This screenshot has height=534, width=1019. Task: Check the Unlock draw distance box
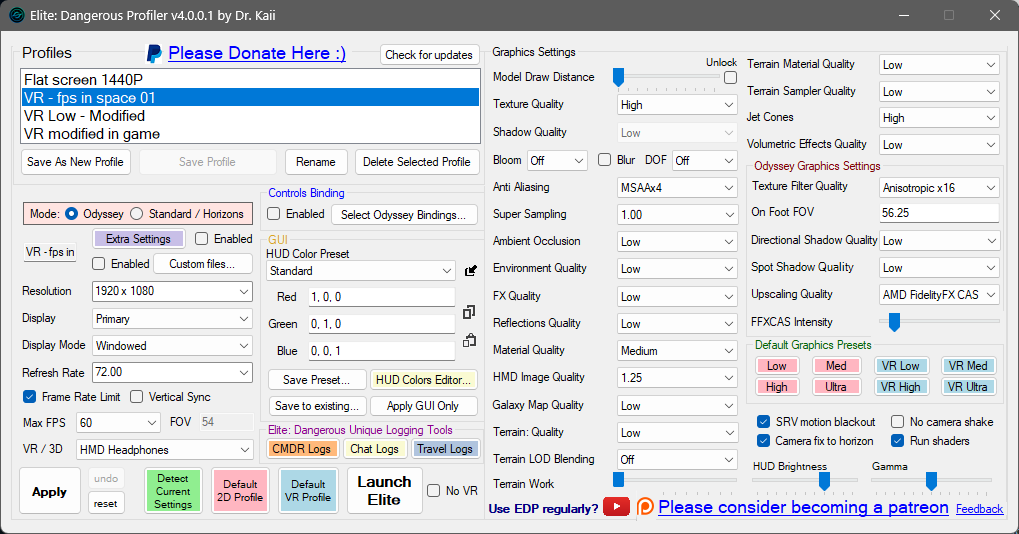click(730, 77)
